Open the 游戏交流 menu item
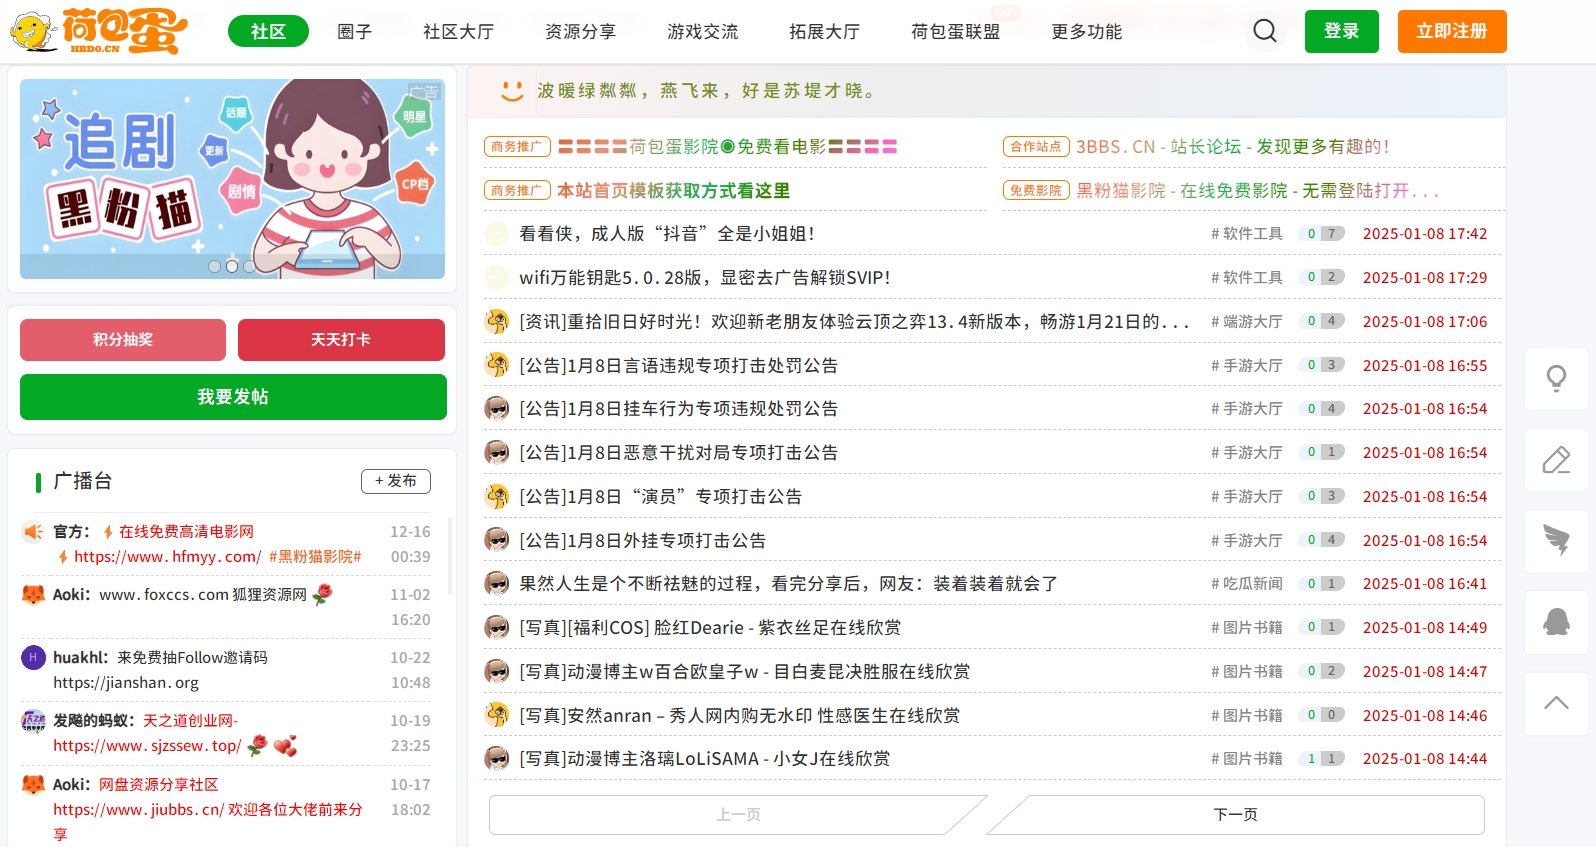This screenshot has height=847, width=1596. 703,32
